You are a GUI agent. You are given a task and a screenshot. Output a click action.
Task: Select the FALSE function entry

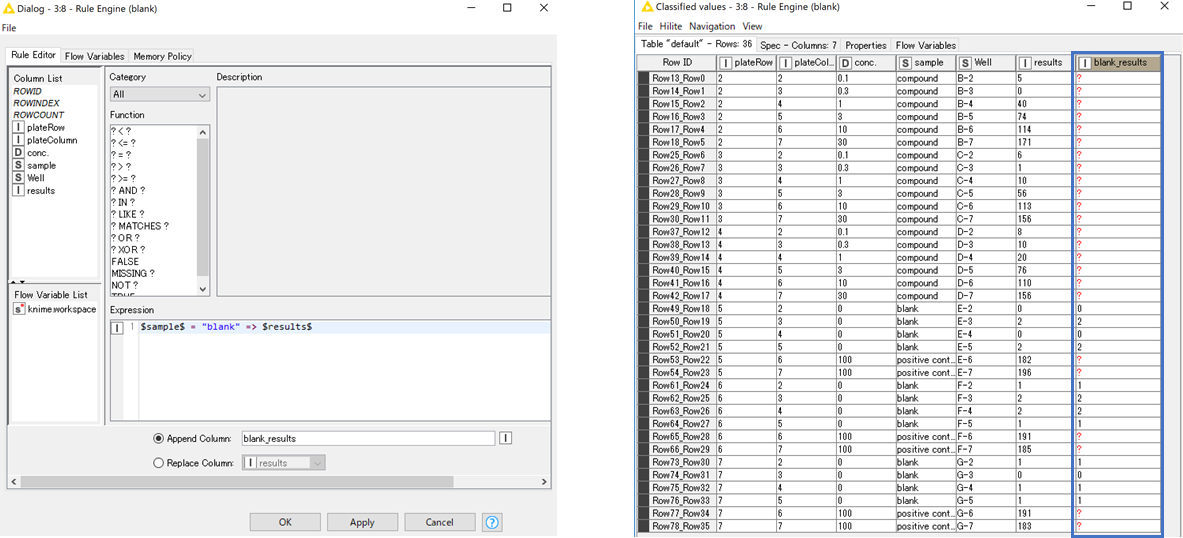[124, 261]
